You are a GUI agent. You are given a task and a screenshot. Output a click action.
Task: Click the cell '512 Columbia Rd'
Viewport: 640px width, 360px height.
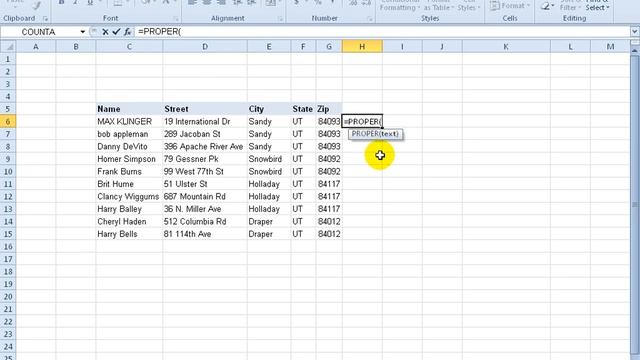point(205,222)
